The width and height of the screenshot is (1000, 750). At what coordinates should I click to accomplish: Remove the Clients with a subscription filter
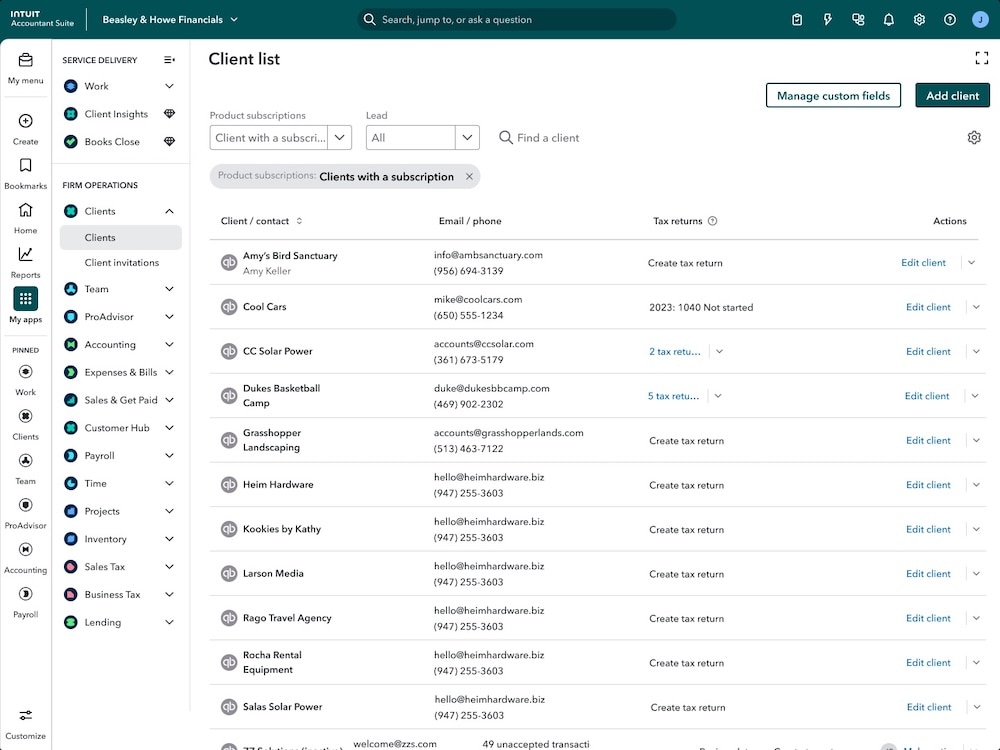466,175
